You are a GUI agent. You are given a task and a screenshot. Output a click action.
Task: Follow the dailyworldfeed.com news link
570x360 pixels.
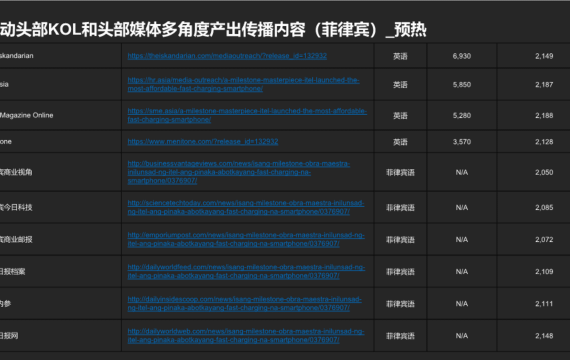coord(246,271)
